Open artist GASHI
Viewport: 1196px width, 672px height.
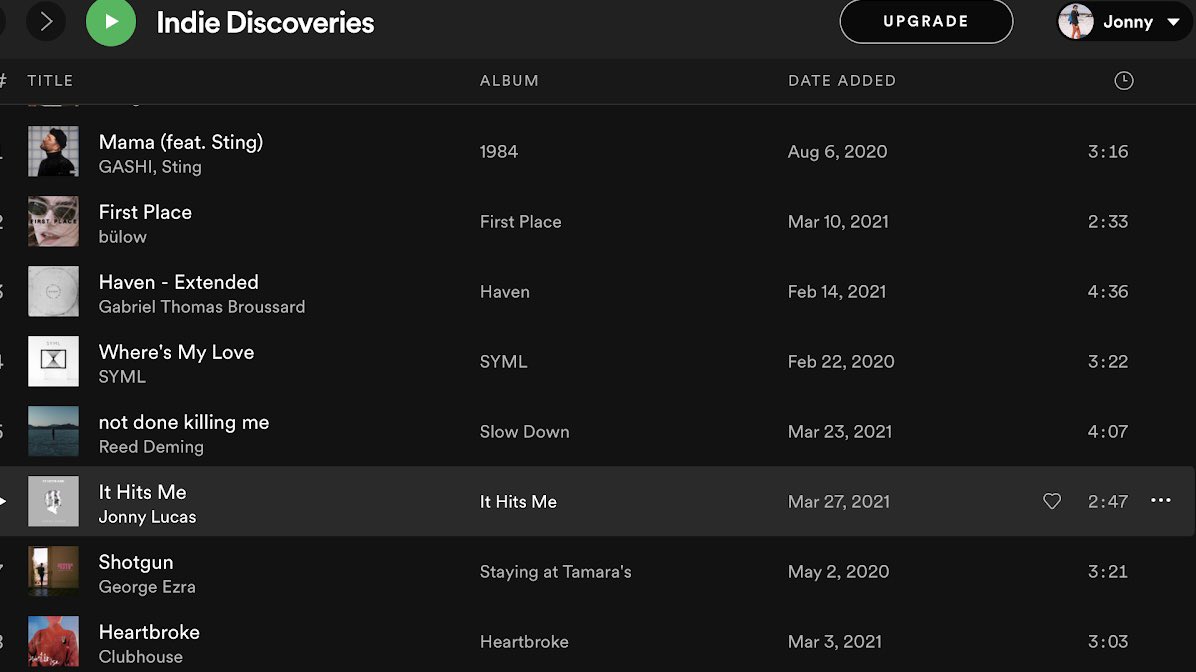point(125,167)
